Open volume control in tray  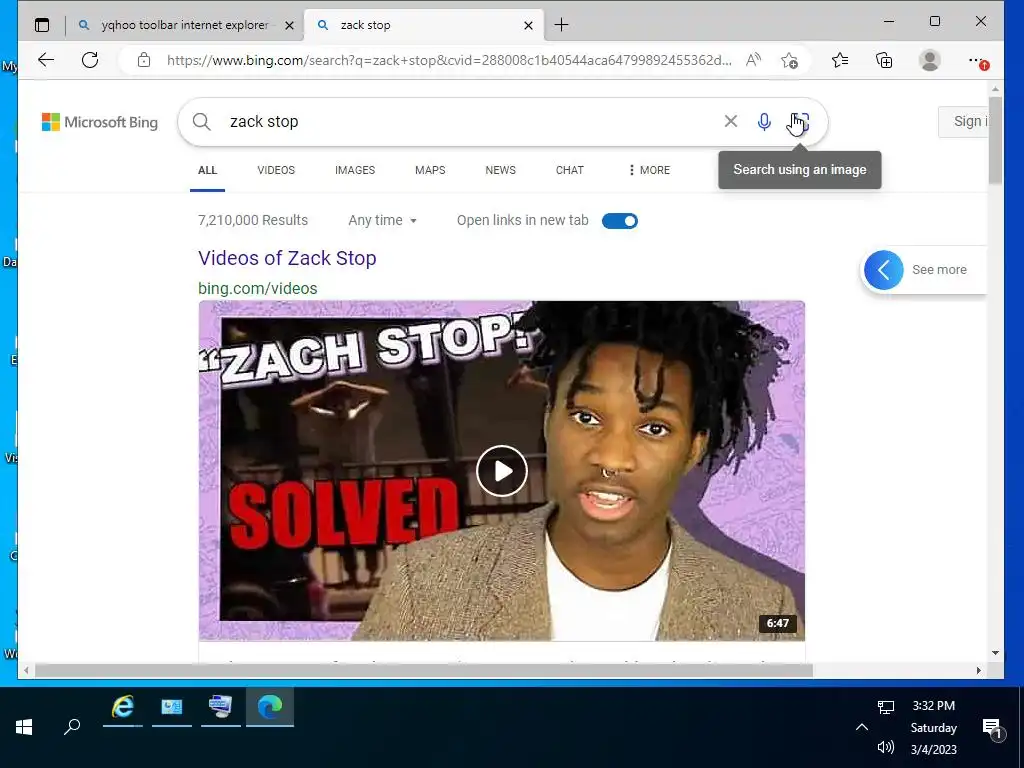(886, 747)
